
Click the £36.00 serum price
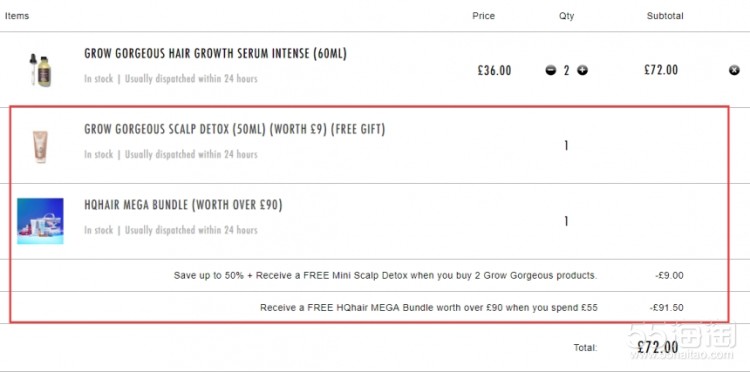(x=494, y=71)
